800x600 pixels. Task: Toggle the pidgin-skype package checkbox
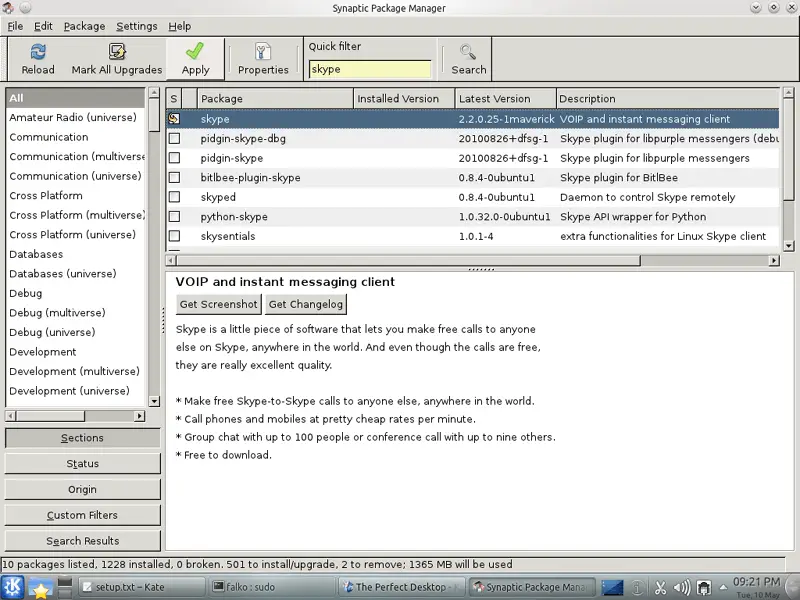(x=174, y=158)
